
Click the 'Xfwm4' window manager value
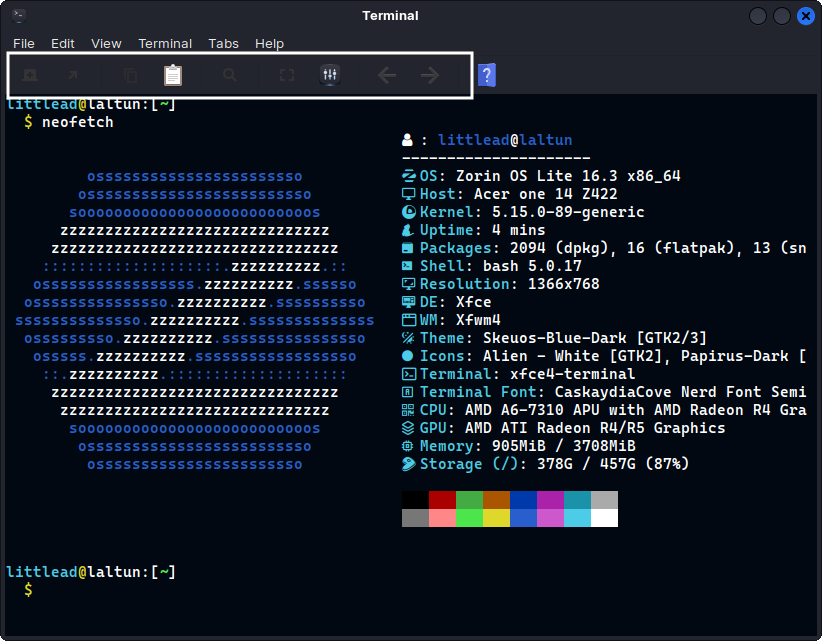click(x=478, y=320)
